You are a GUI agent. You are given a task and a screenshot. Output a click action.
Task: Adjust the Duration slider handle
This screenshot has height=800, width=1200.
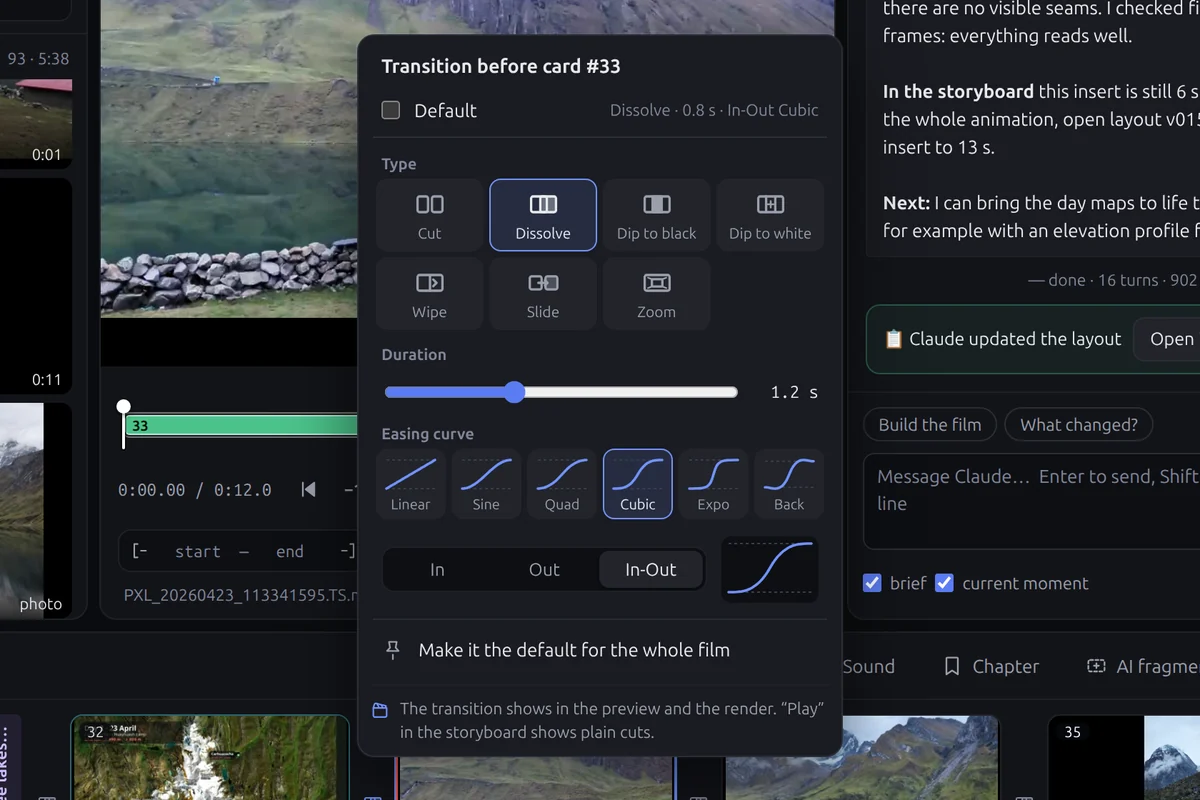point(514,392)
